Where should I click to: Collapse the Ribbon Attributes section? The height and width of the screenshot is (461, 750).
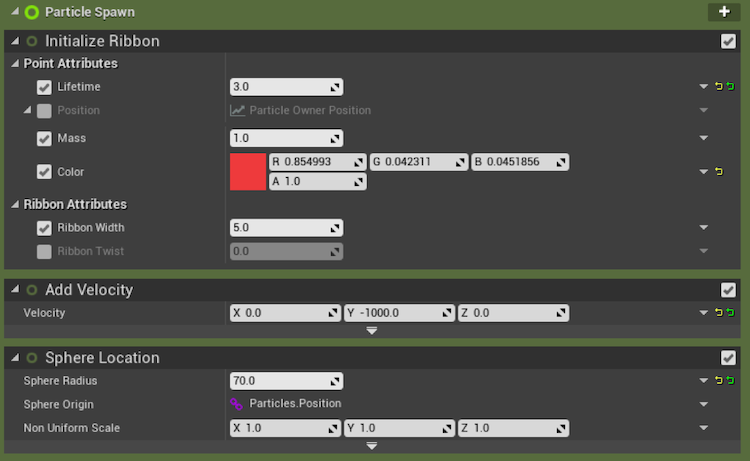[x=14, y=204]
